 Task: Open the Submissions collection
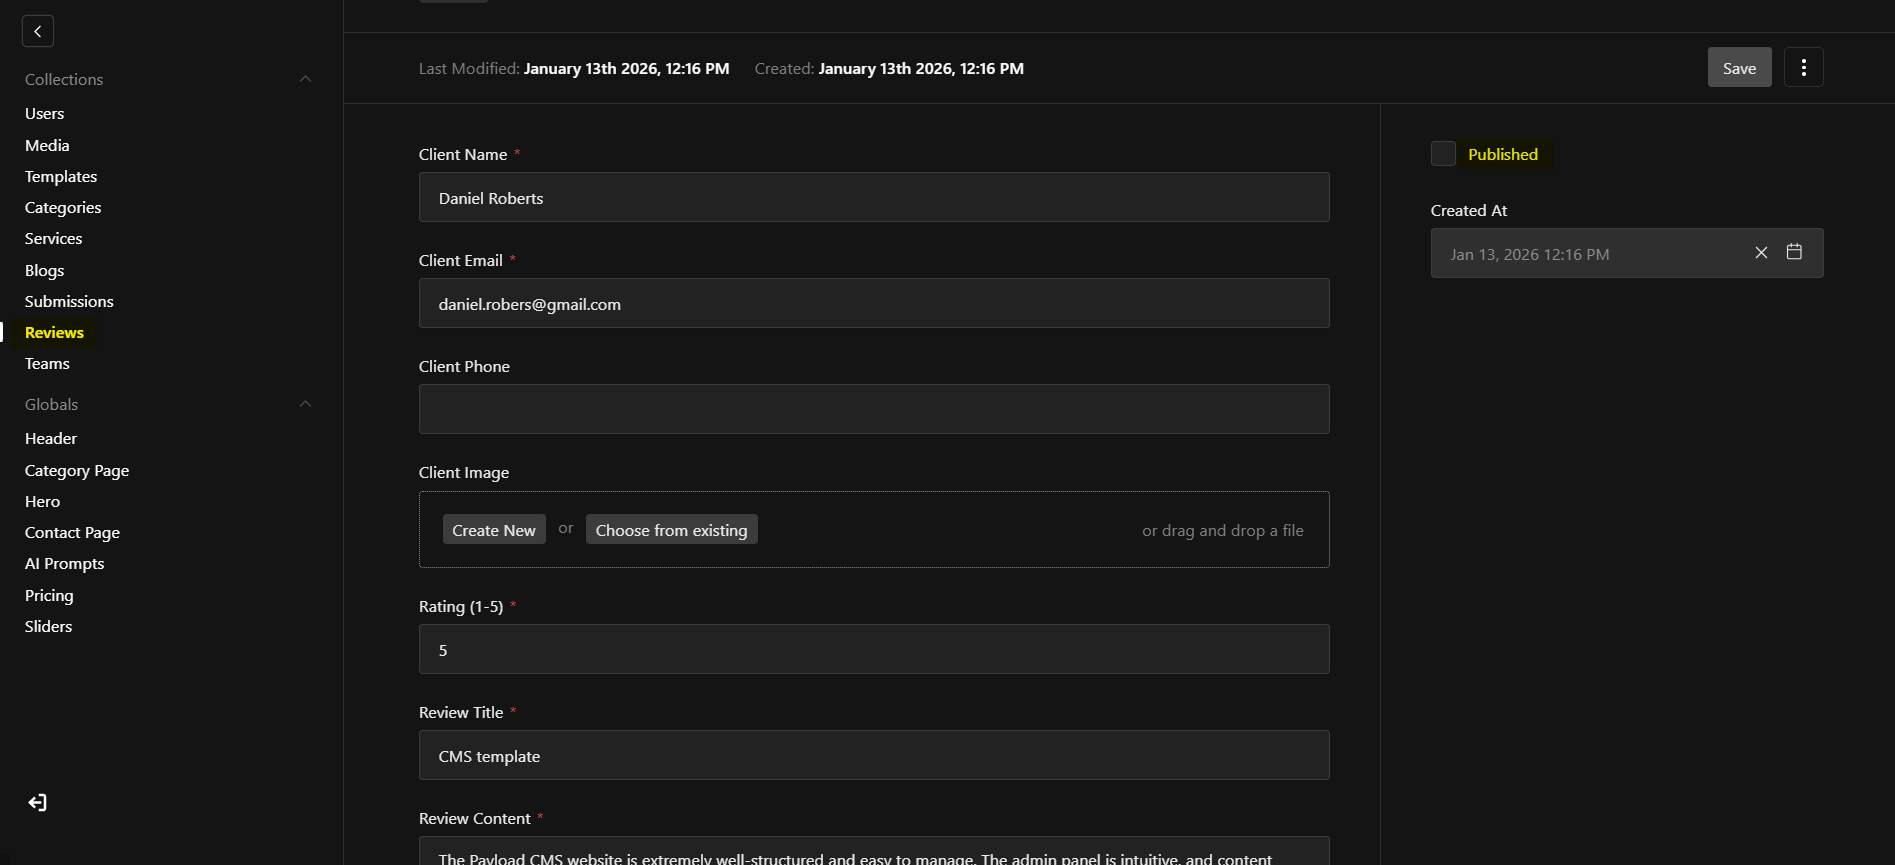tap(69, 301)
